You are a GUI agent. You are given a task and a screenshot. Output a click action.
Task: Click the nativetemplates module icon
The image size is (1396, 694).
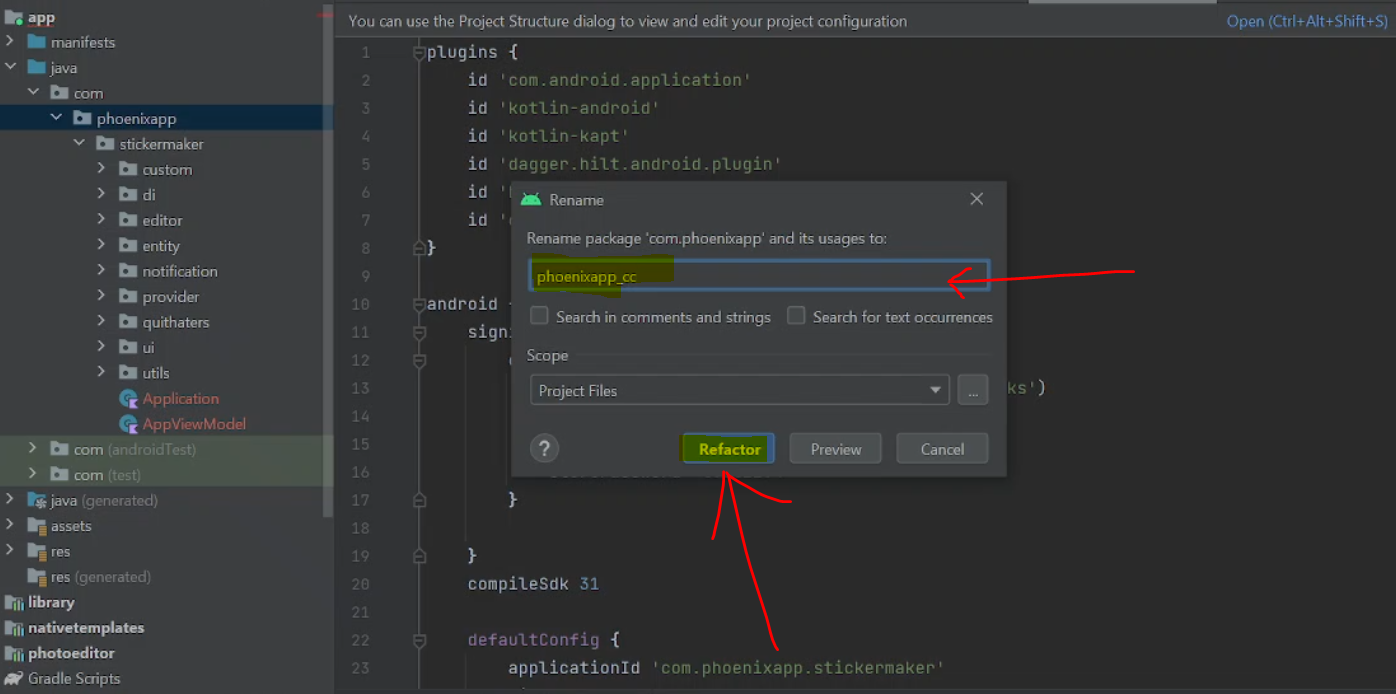tap(14, 628)
